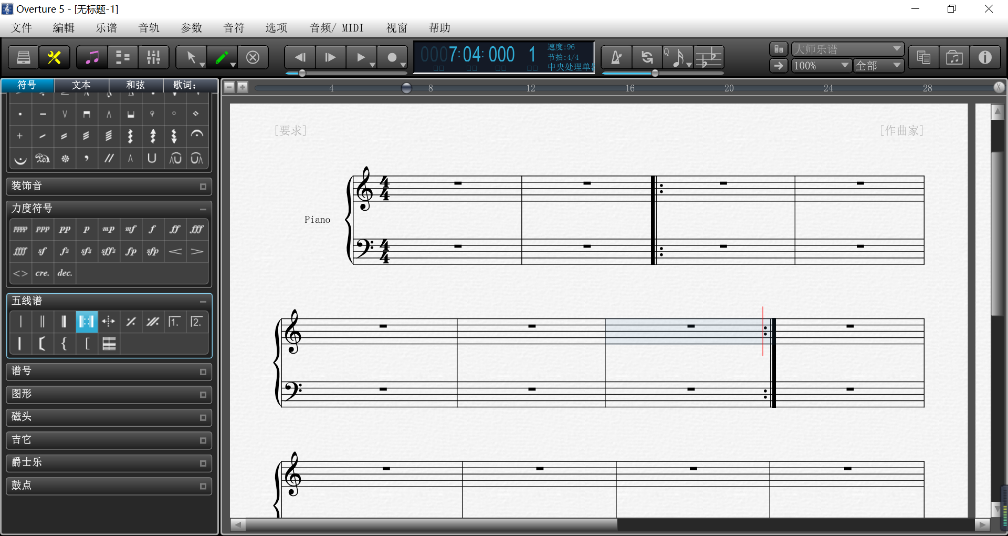The image size is (1008, 536).
Task: Open the 编辑 menu
Action: (x=64, y=28)
